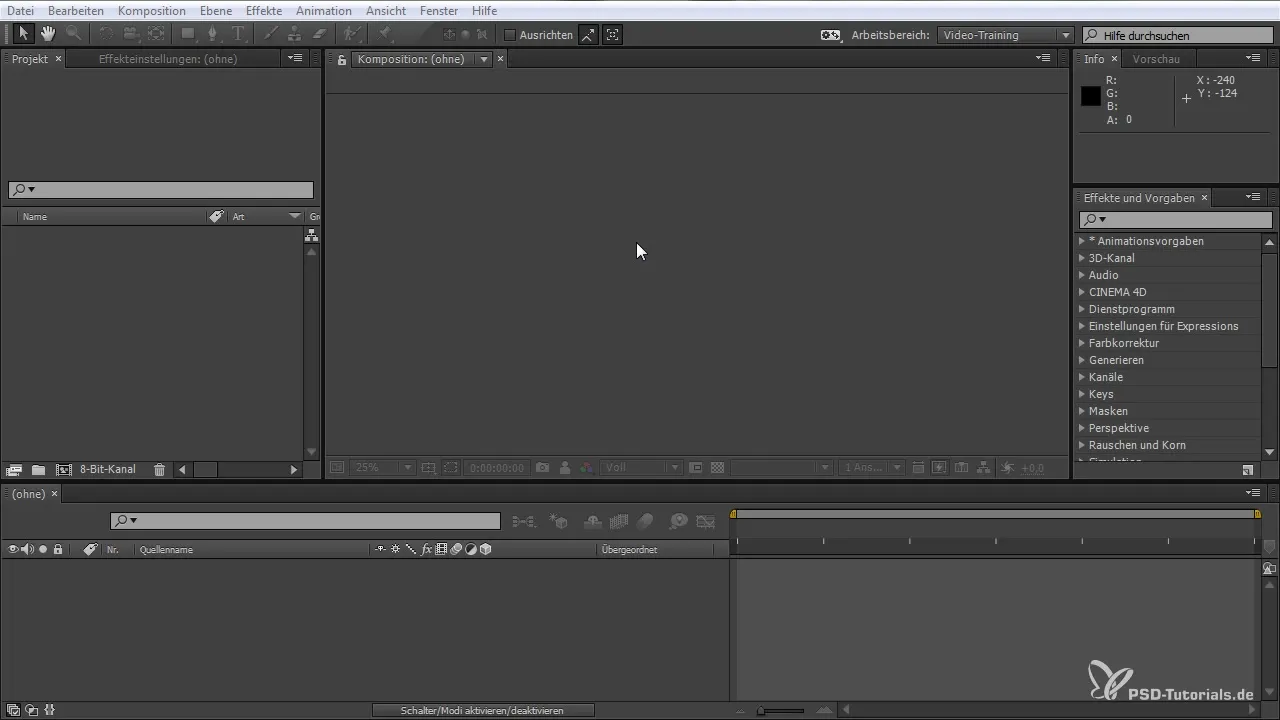Select the Type text tool
Viewport: 1280px width, 720px height.
tap(238, 34)
